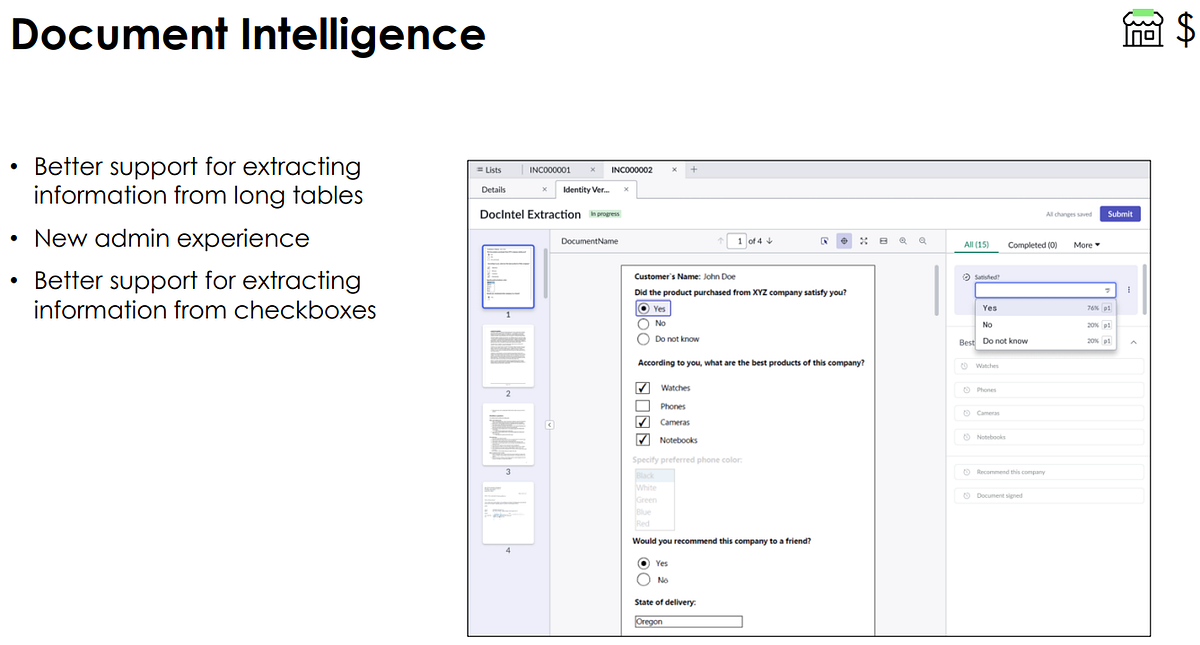1200x645 pixels.
Task: Select the region selection cursor tool
Action: coord(825,240)
